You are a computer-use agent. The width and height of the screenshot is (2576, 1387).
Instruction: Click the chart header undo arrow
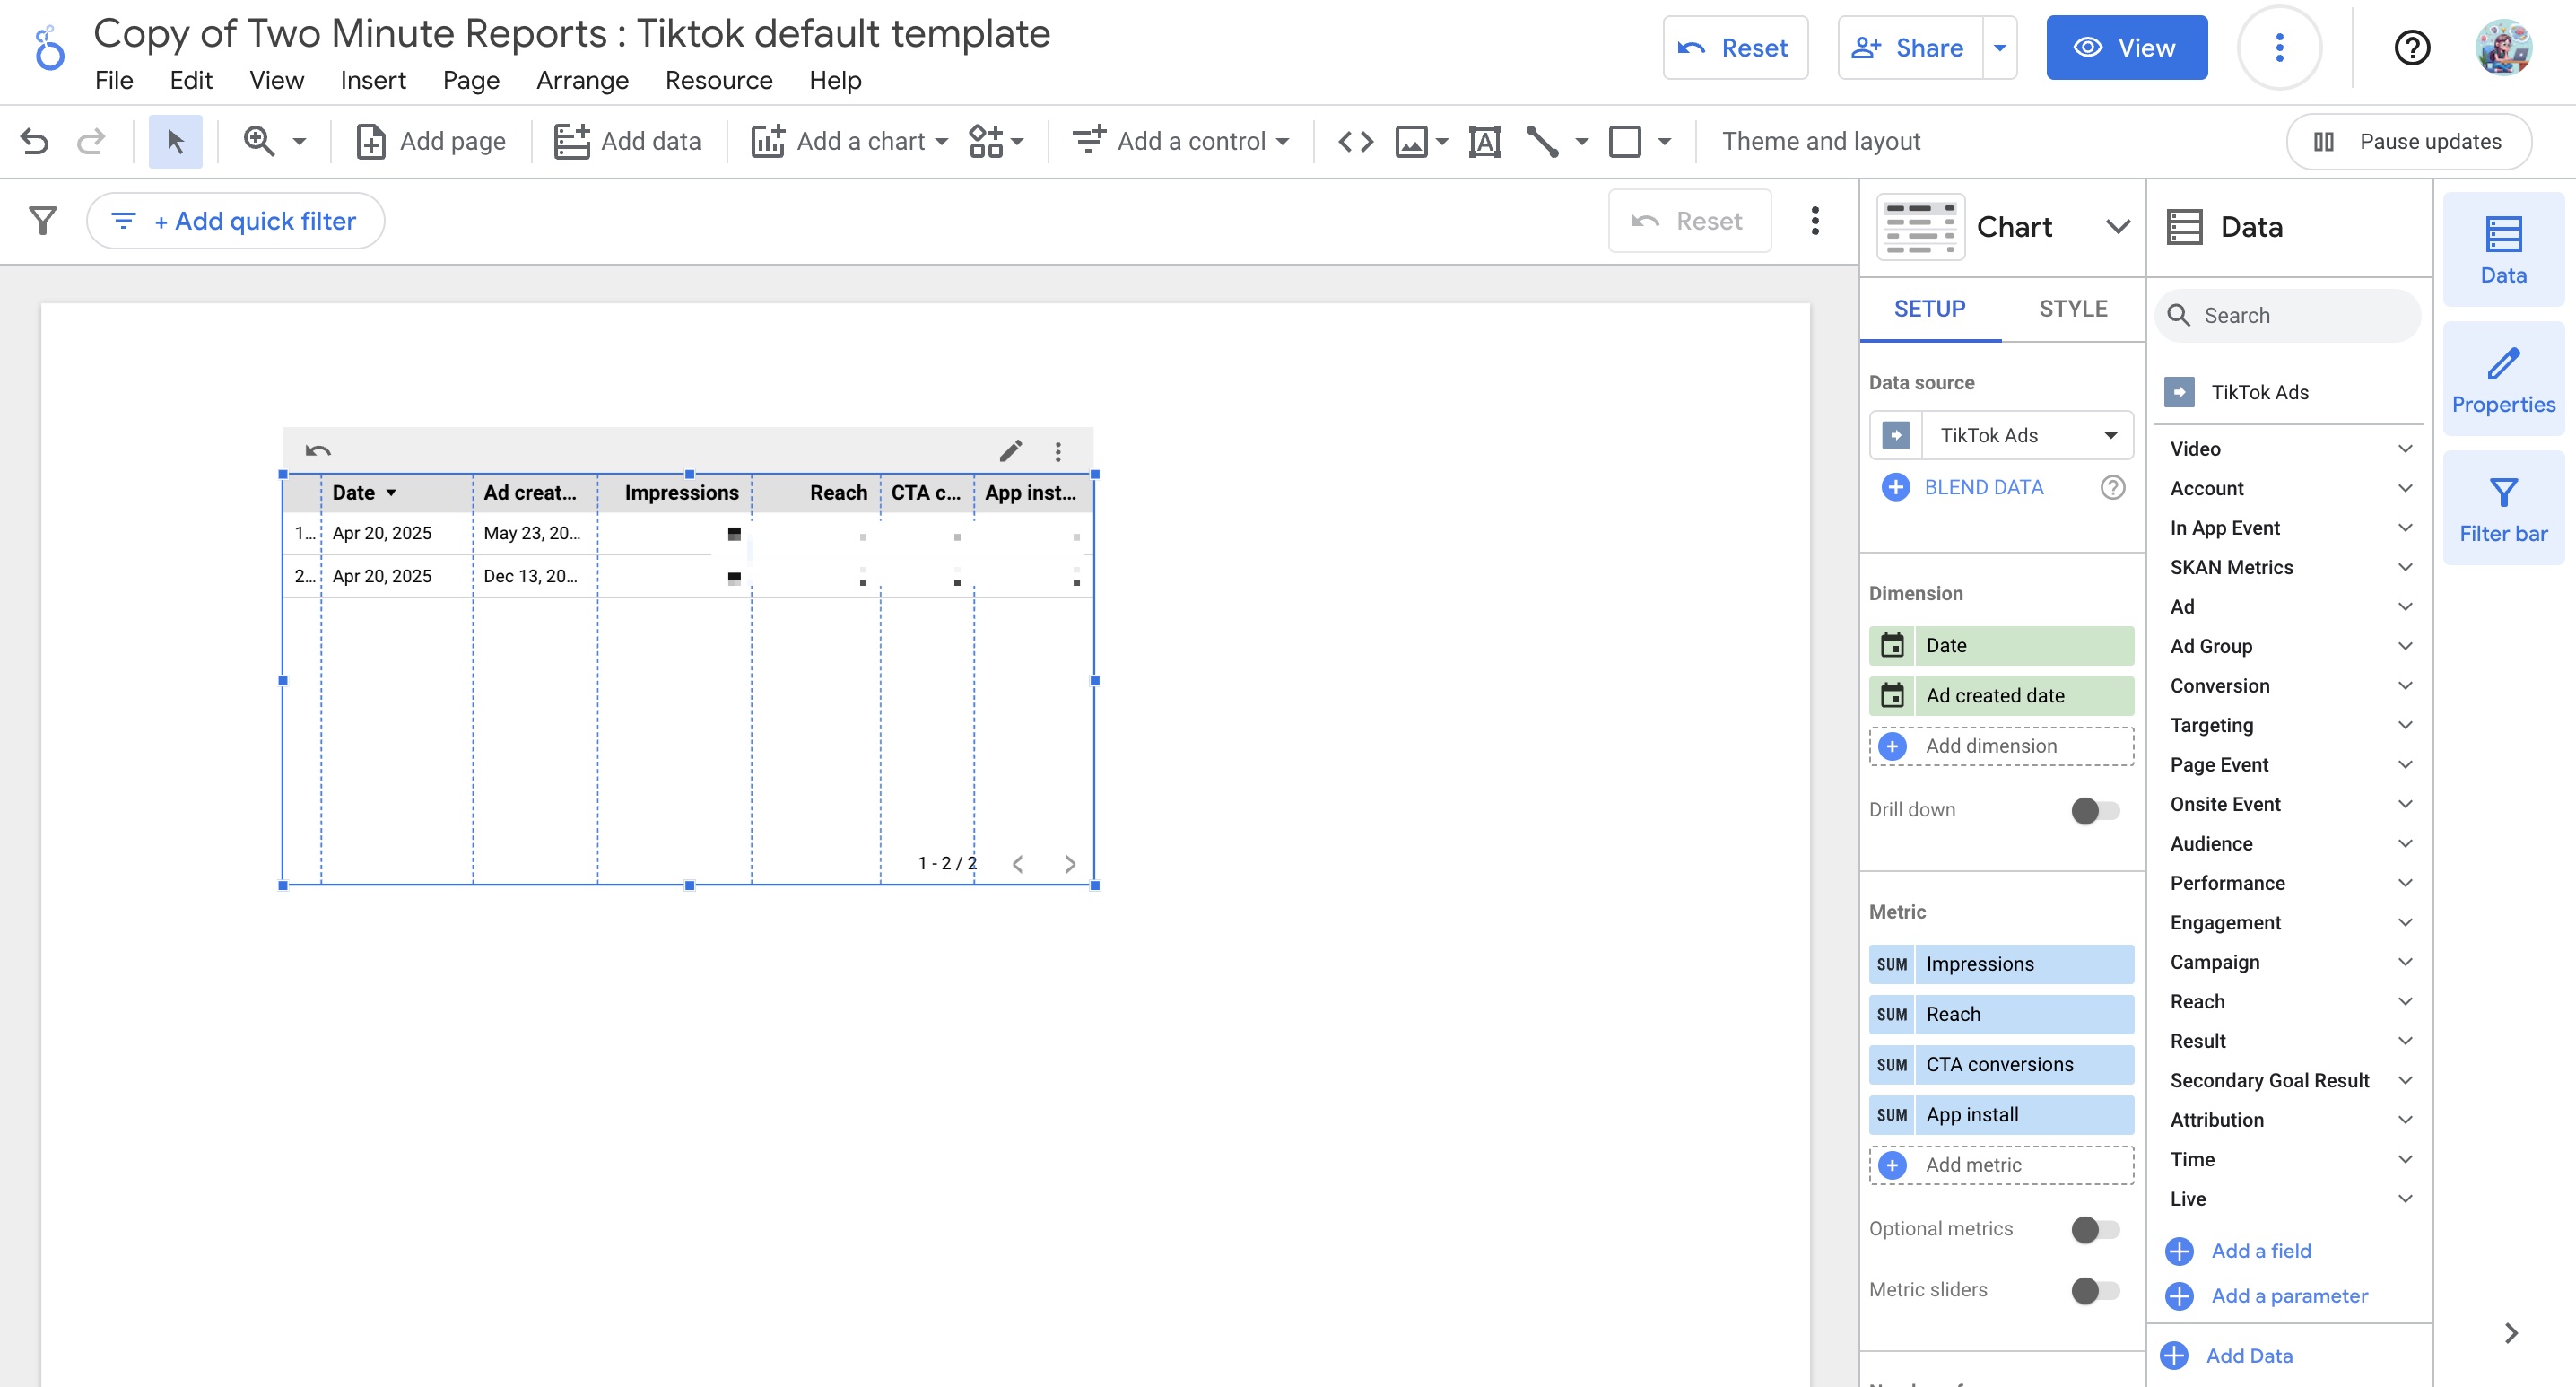tap(318, 451)
